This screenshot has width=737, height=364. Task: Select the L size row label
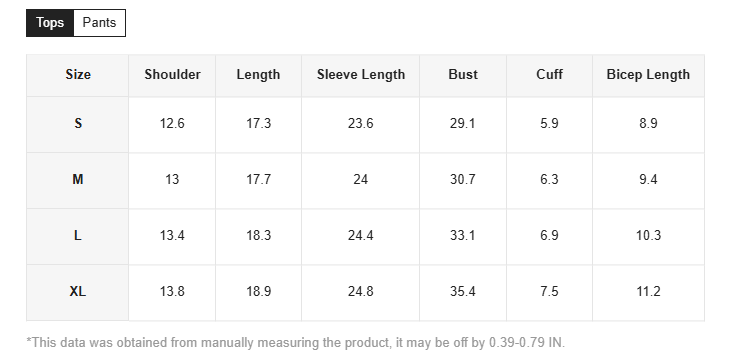click(x=78, y=236)
